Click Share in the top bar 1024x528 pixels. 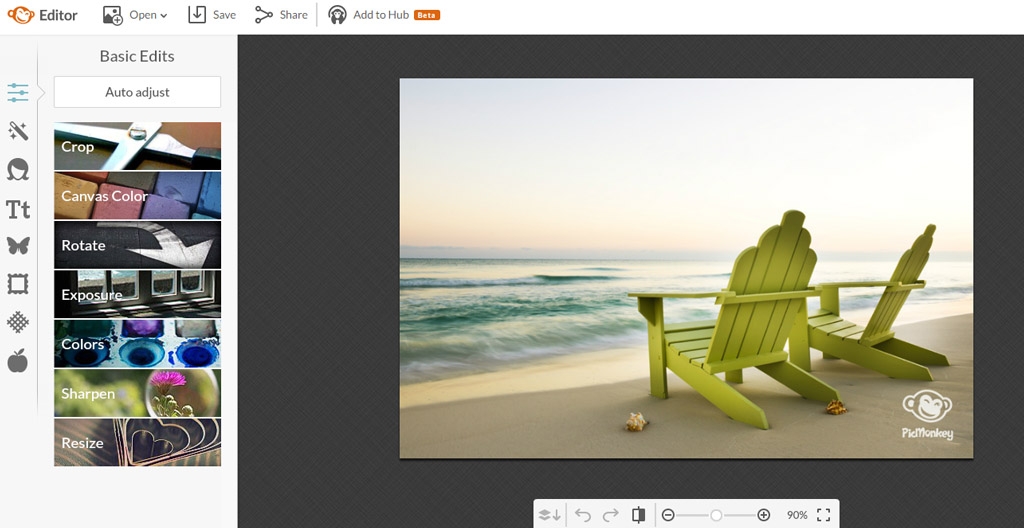point(281,15)
